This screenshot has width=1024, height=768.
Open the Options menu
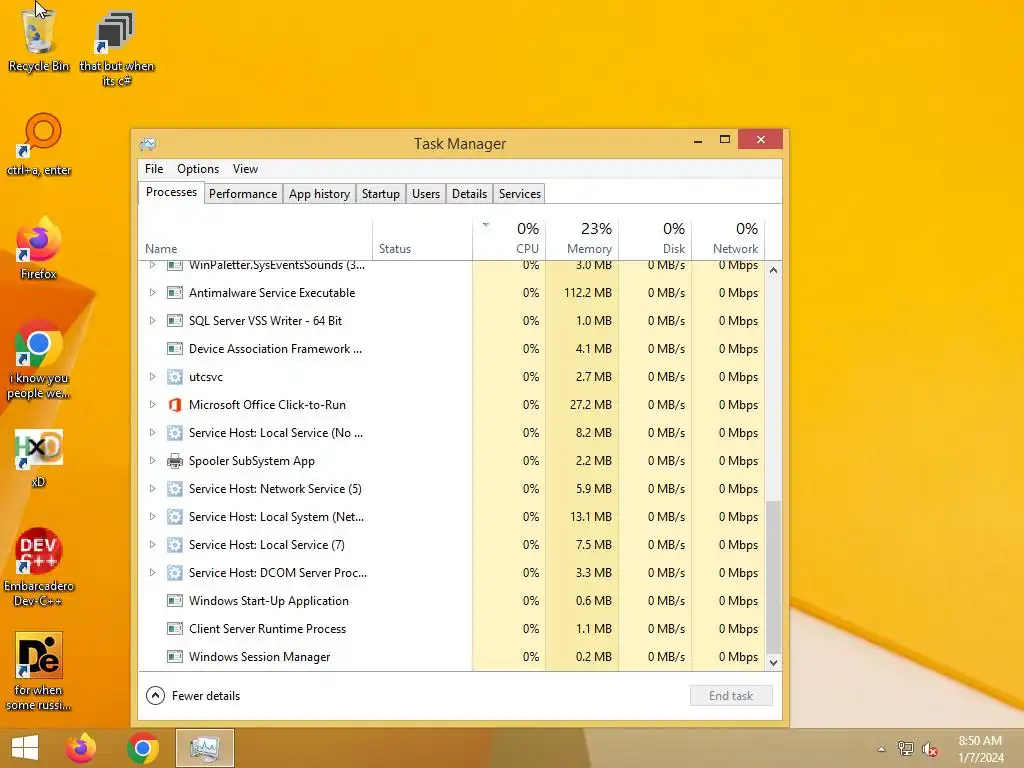pos(198,169)
